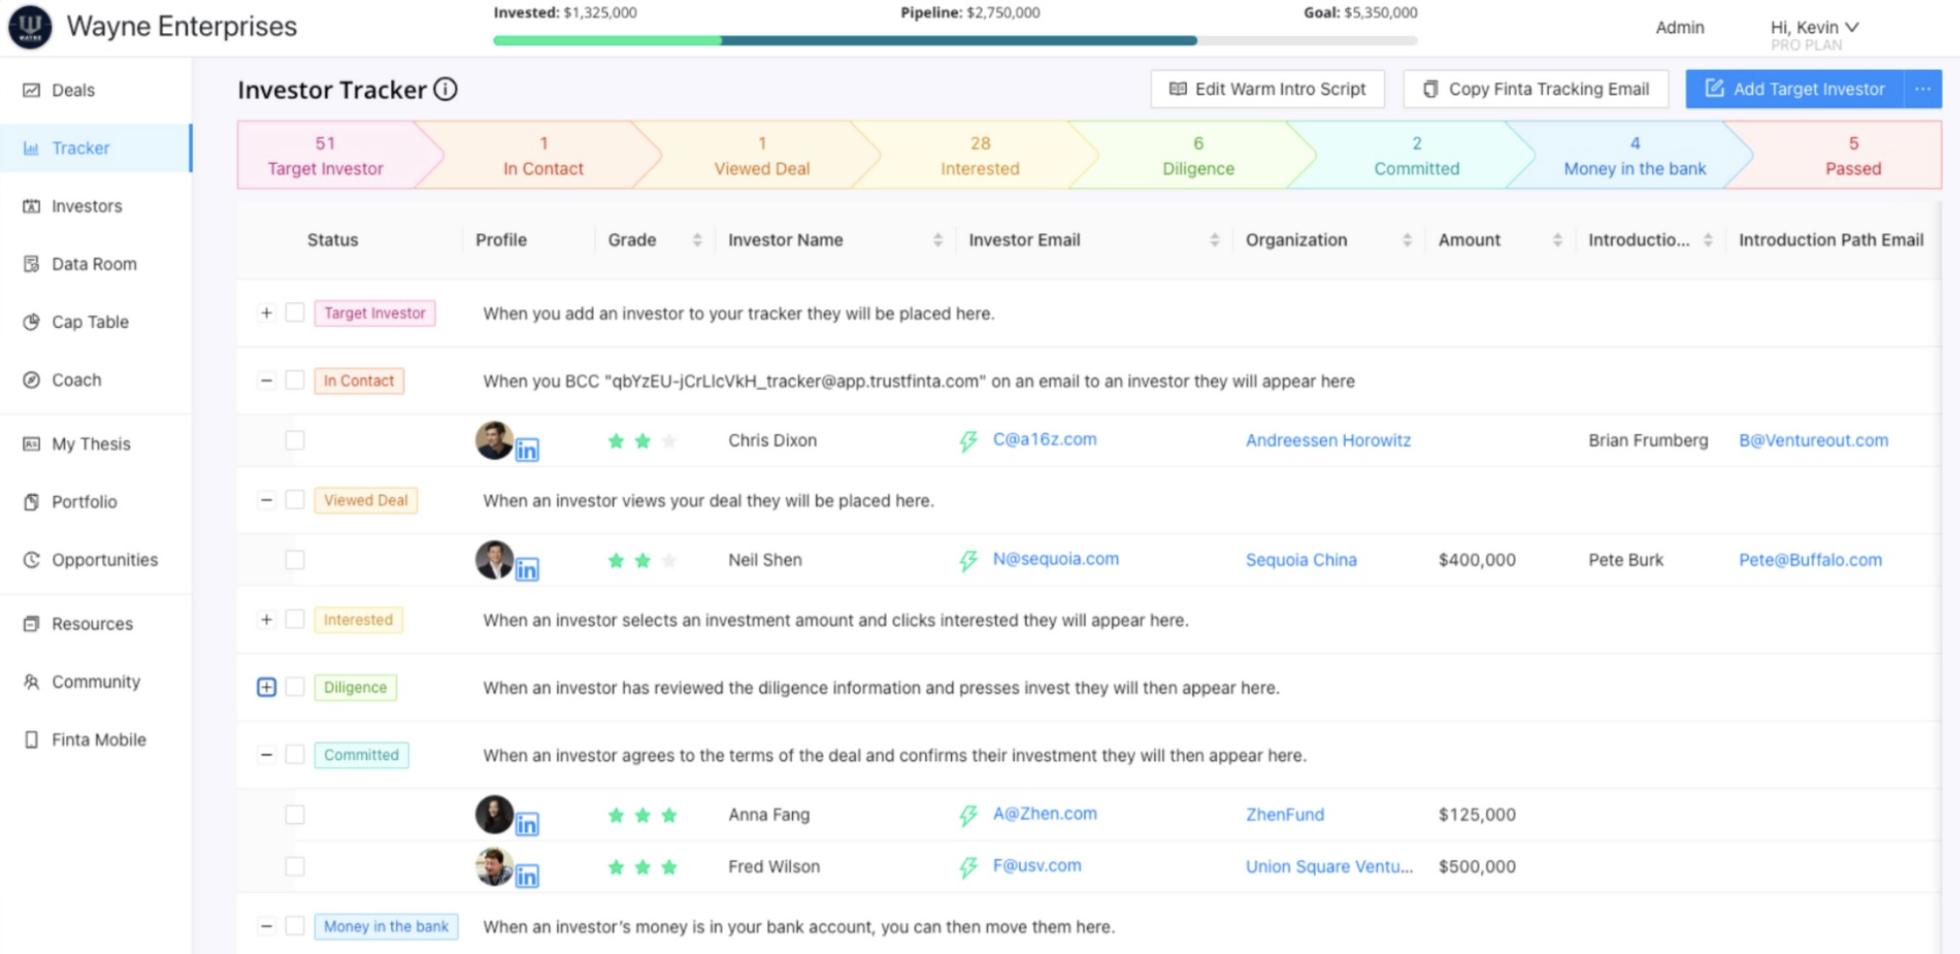Tick the checkbox for Chris Dixon
The width and height of the screenshot is (1960, 954).
pyautogui.click(x=295, y=440)
